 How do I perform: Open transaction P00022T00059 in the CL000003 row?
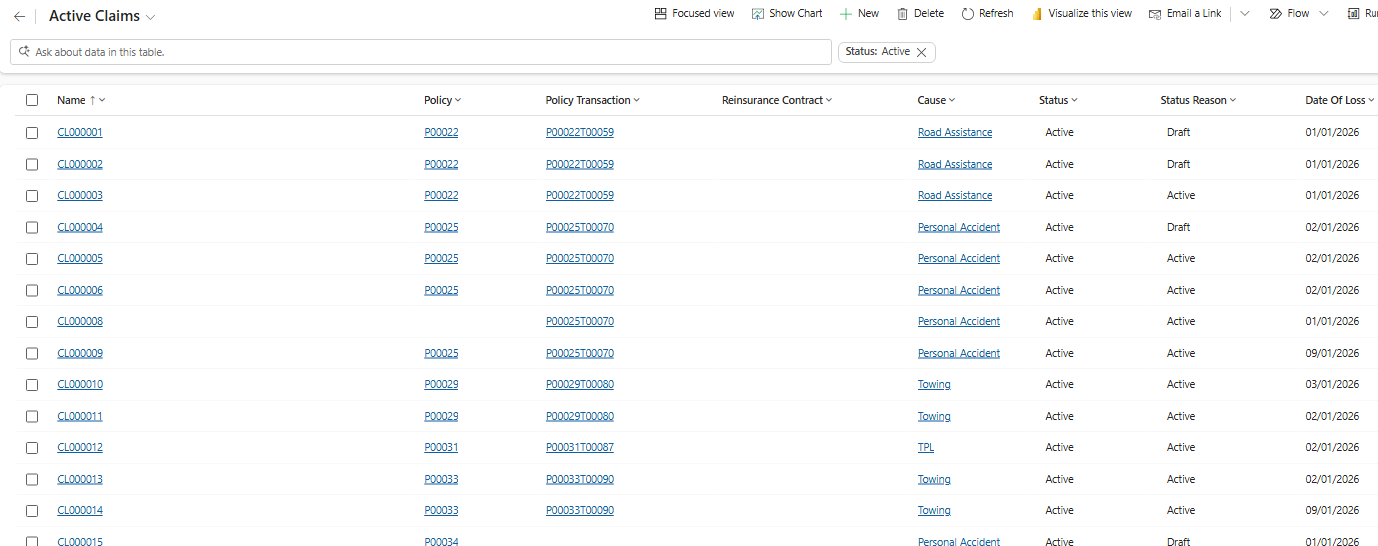coord(580,195)
